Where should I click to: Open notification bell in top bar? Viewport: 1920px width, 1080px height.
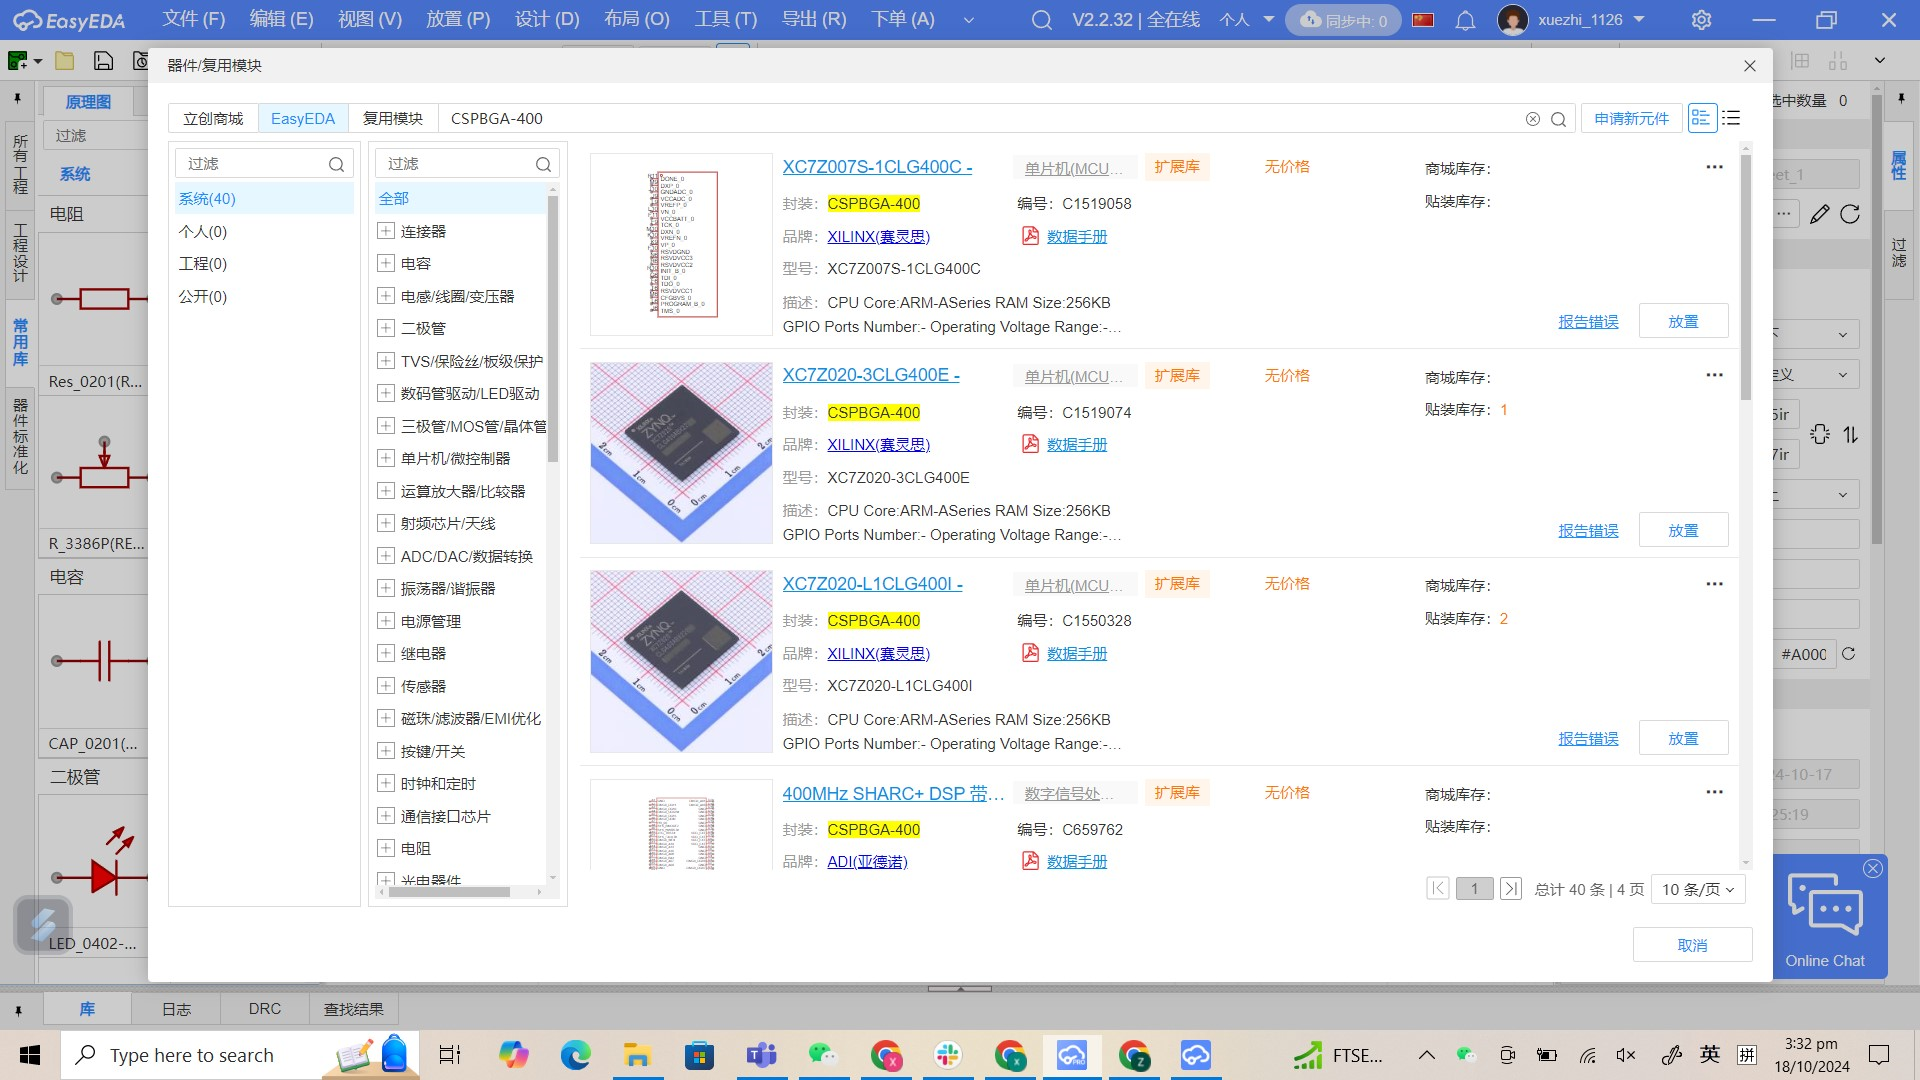pyautogui.click(x=1465, y=20)
